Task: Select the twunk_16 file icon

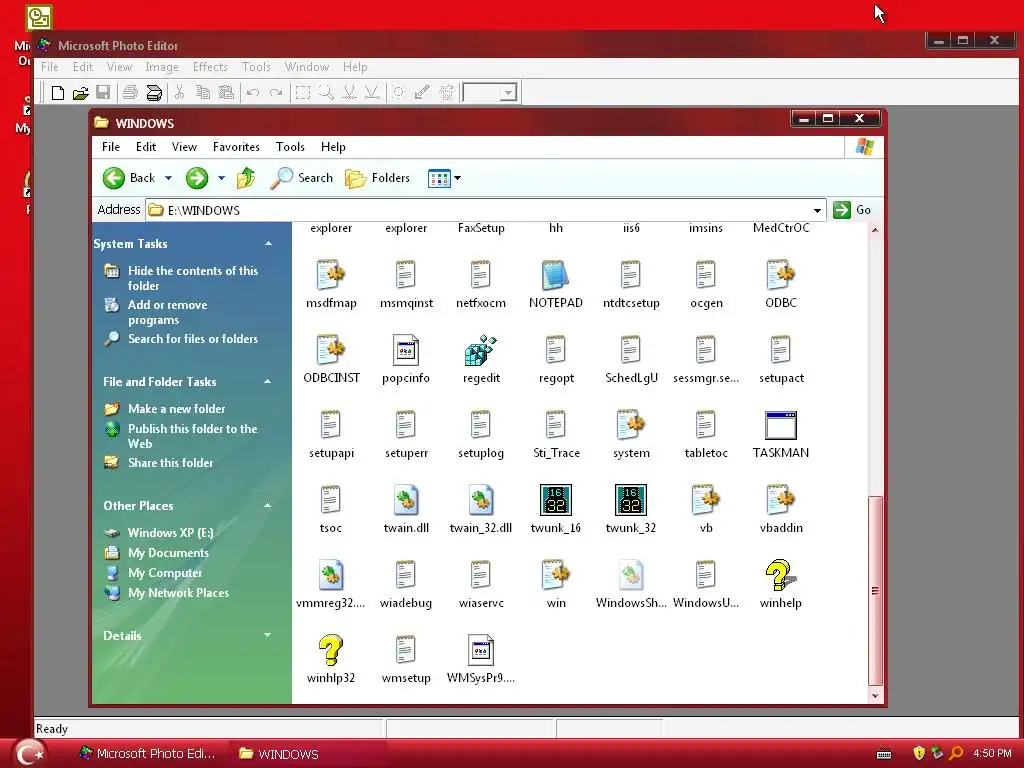Action: (556, 500)
